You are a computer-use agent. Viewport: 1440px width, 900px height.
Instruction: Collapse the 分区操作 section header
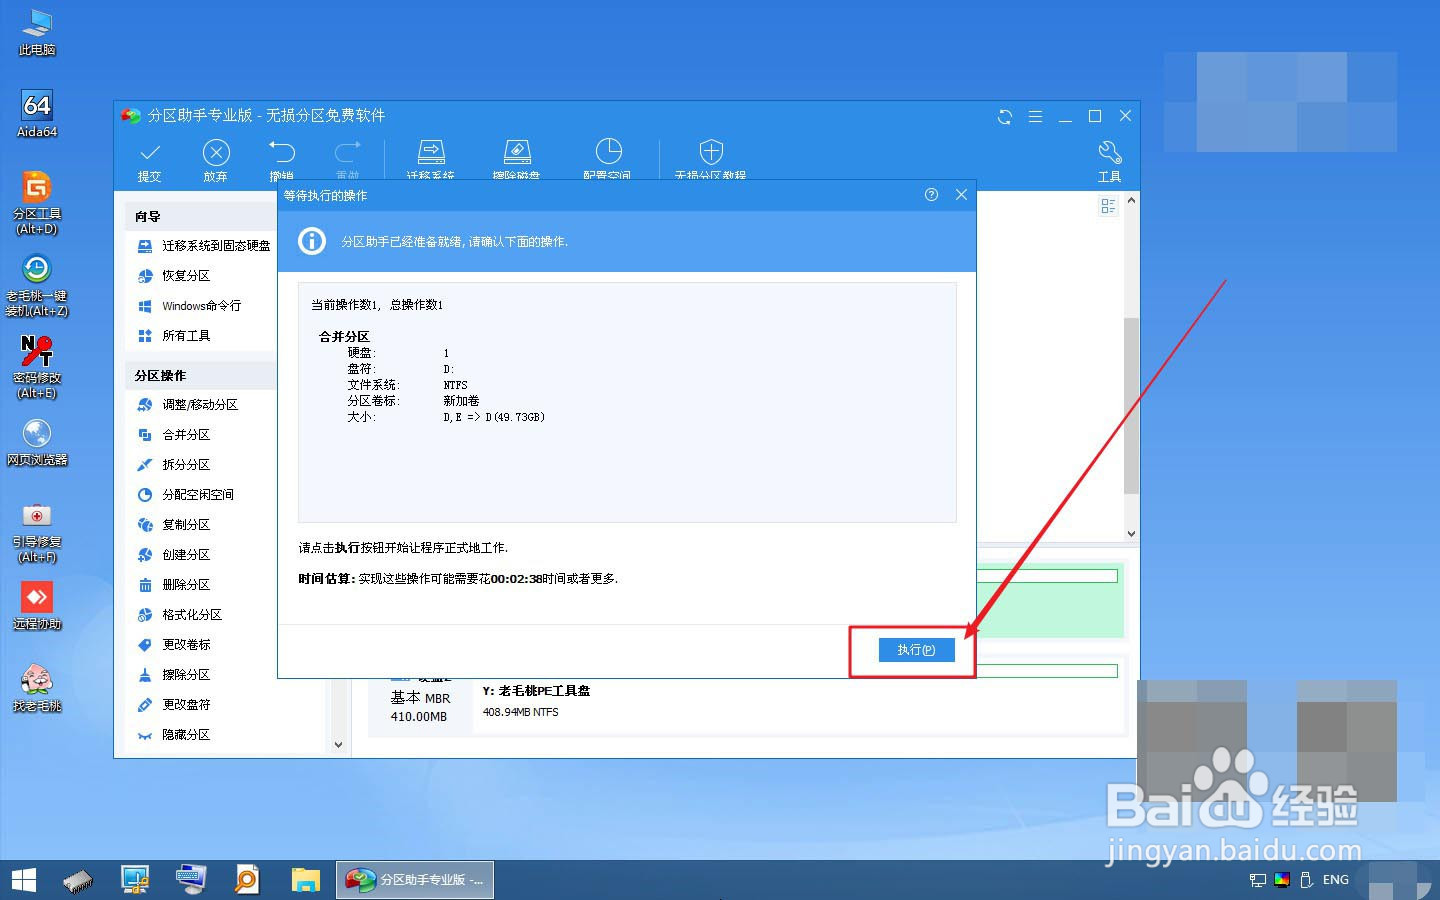(x=200, y=375)
